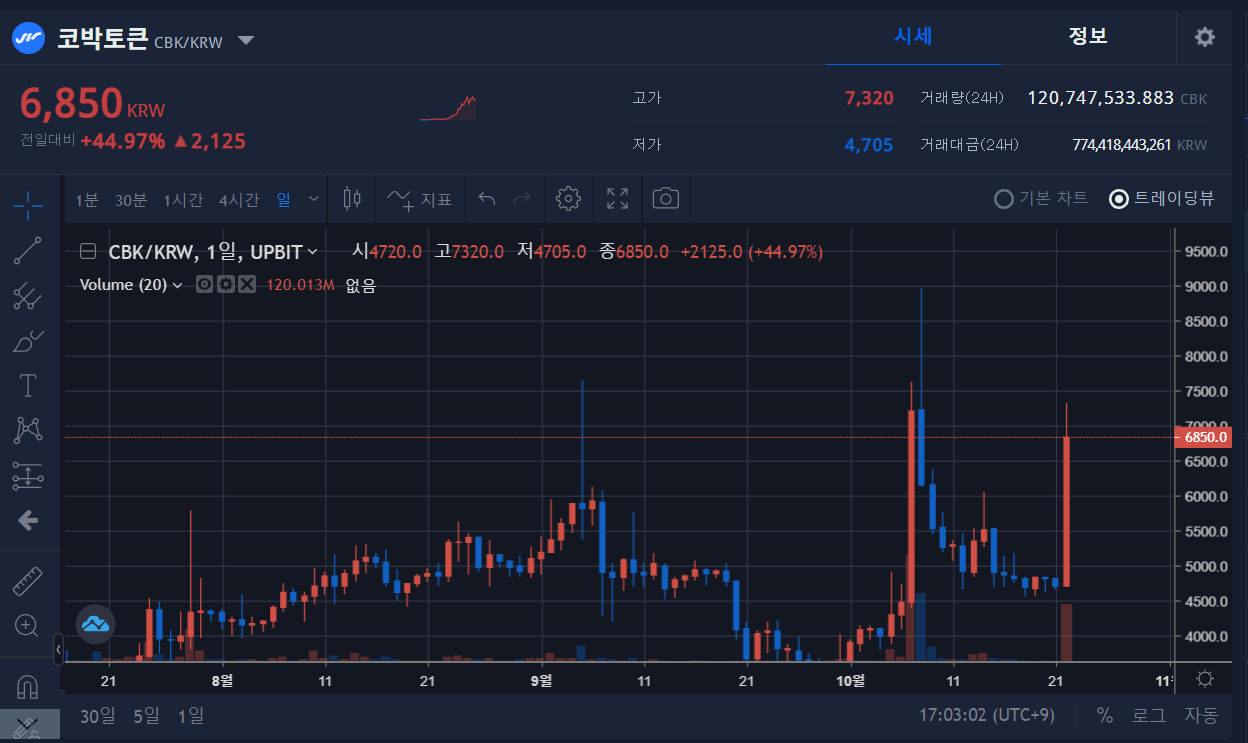The width and height of the screenshot is (1248, 743).
Task: Select the 30분 interval
Action: pos(131,200)
